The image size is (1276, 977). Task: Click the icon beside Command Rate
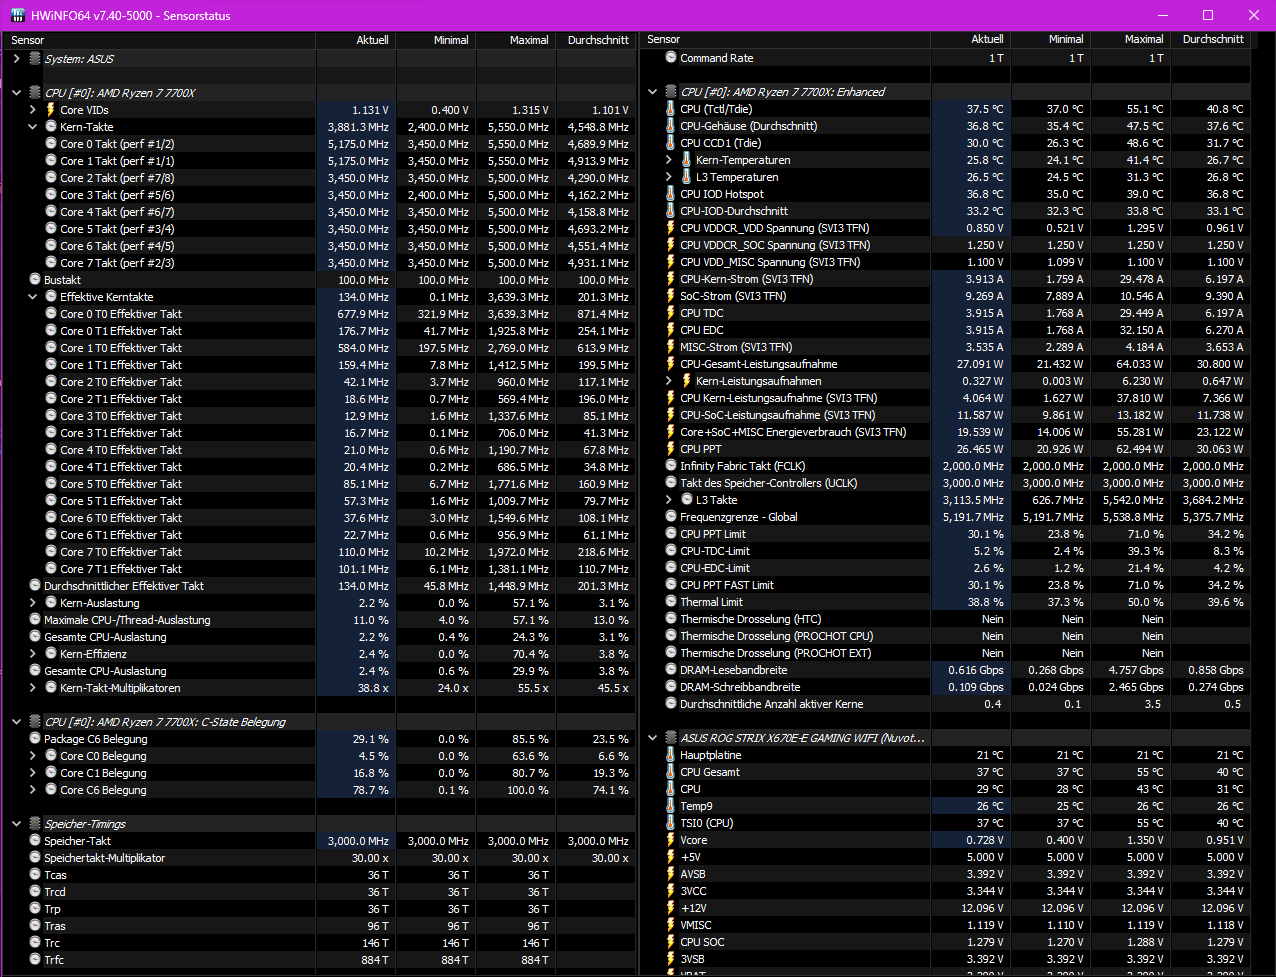click(x=671, y=58)
